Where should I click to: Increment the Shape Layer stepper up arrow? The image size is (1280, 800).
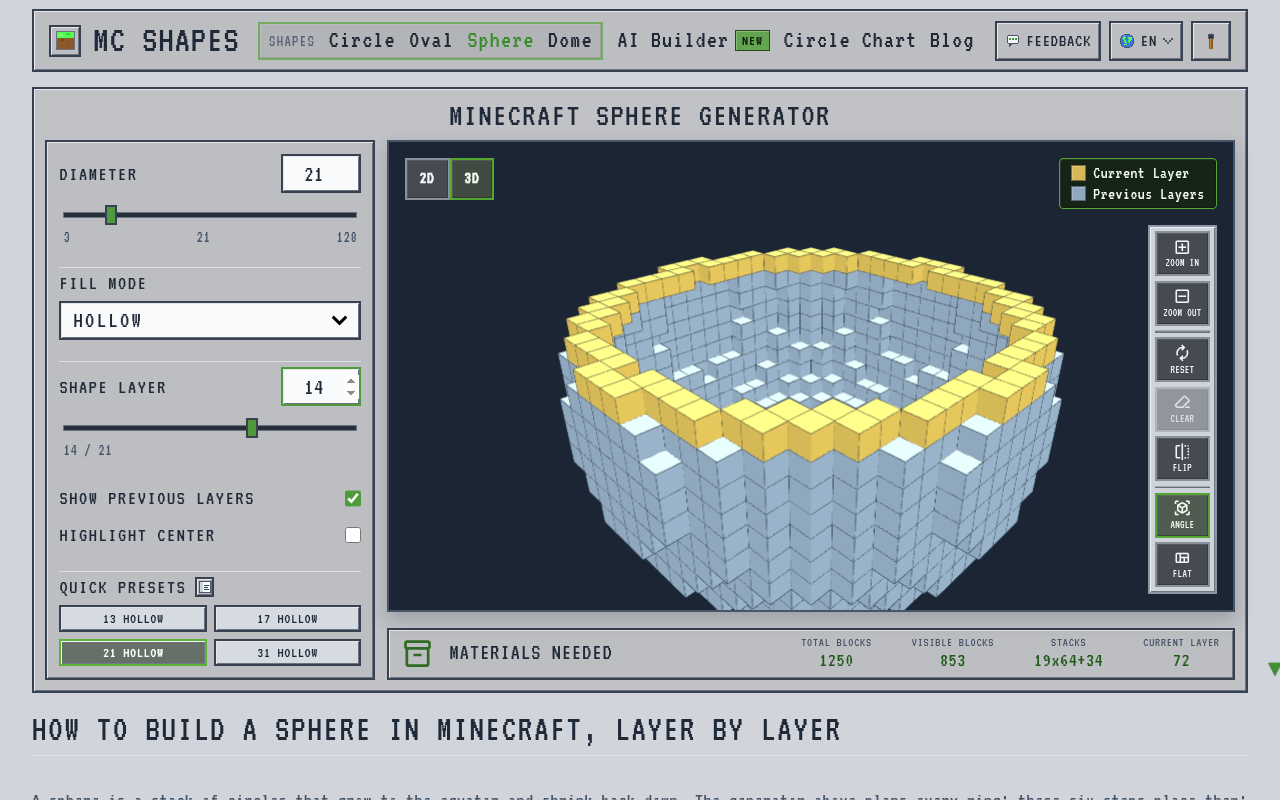pos(351,380)
